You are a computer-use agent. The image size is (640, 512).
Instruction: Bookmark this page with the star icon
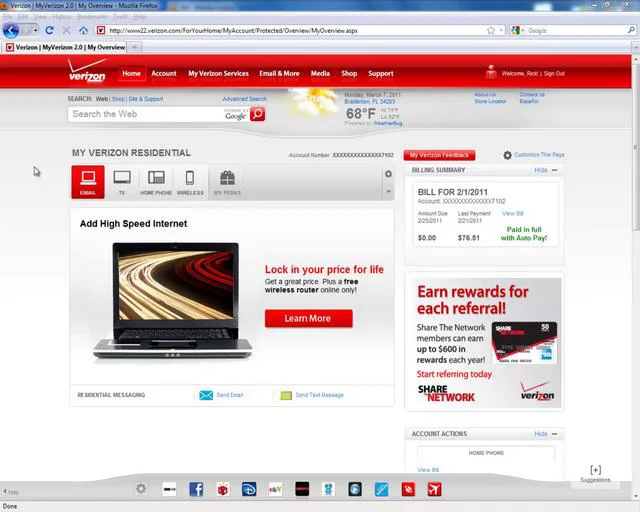coord(491,30)
